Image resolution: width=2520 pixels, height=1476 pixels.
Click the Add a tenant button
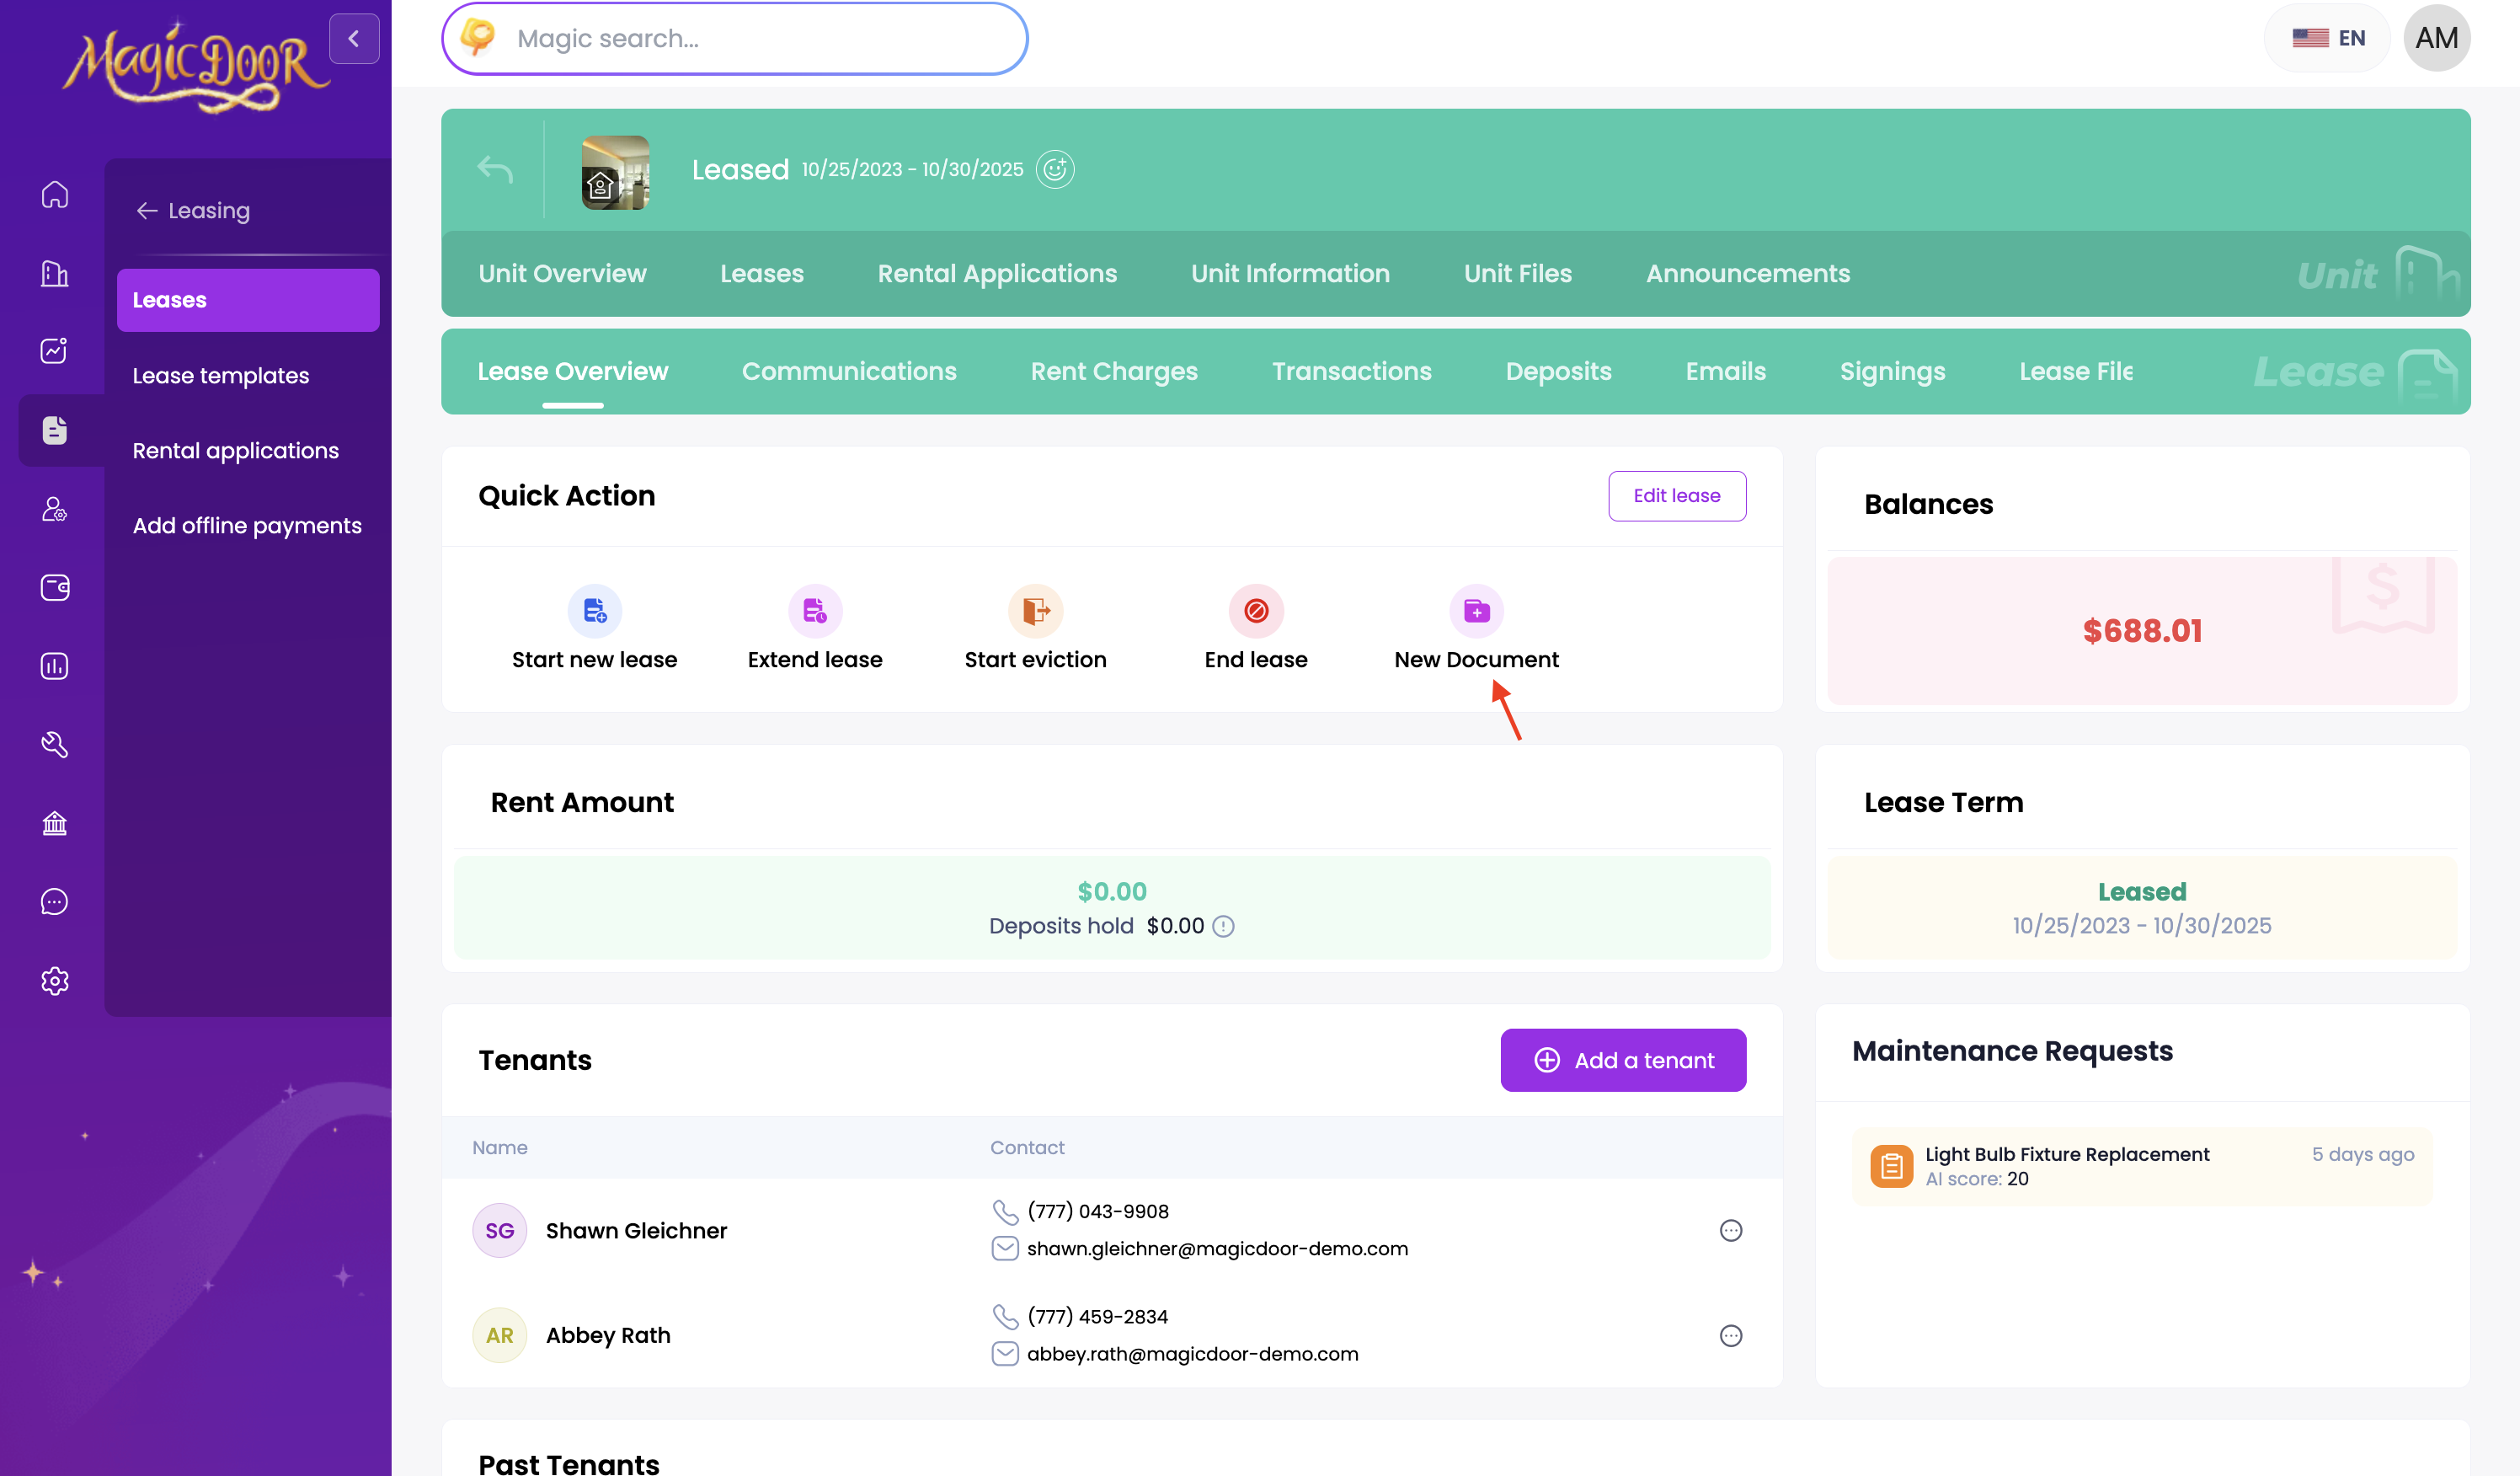point(1622,1060)
